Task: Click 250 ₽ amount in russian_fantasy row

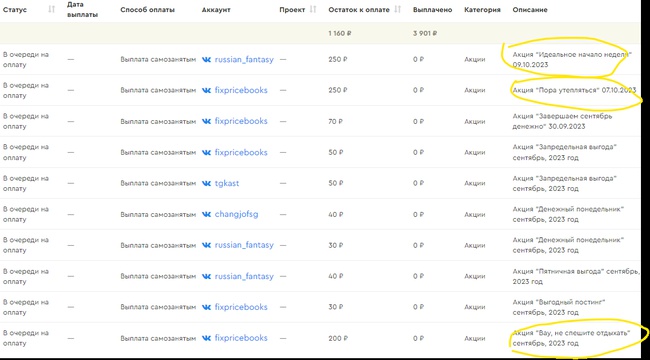Action: [x=337, y=59]
